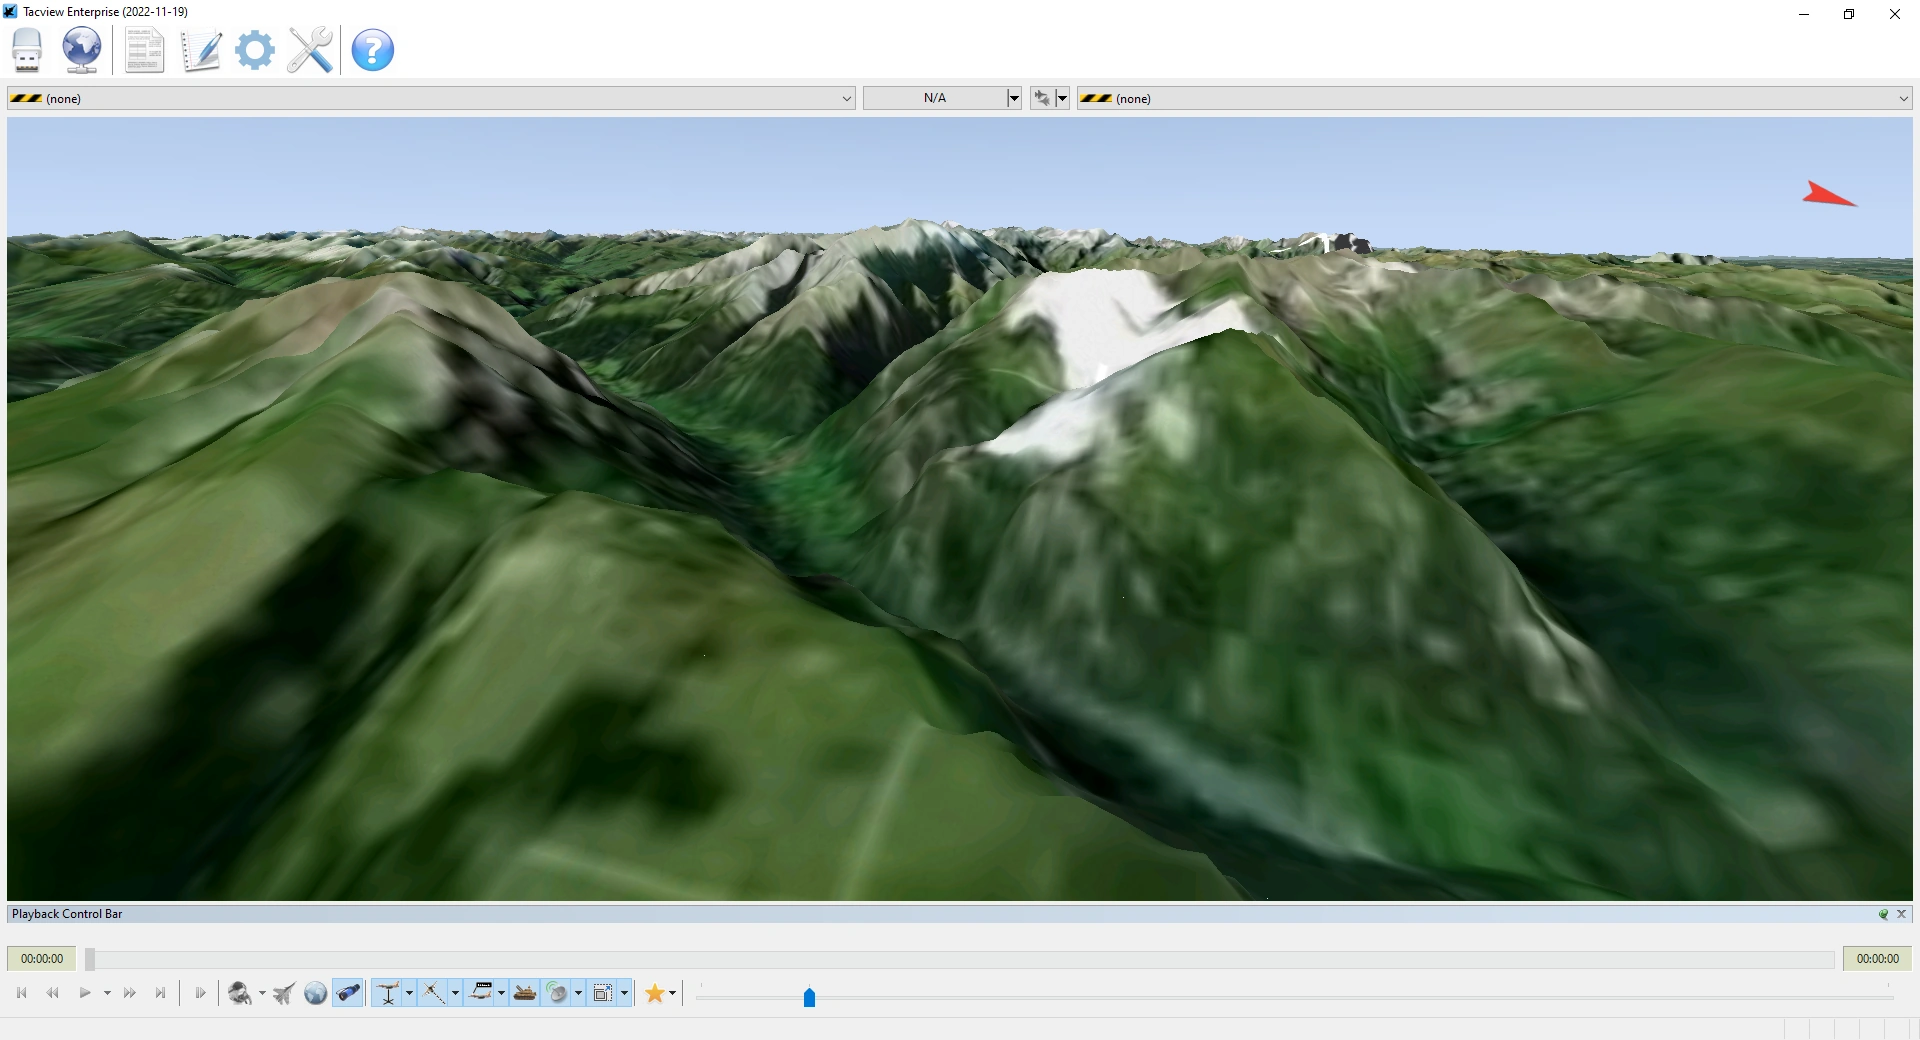Expand the trail lines options dropdown
Screen dimensions: 1920x1040
[455, 993]
